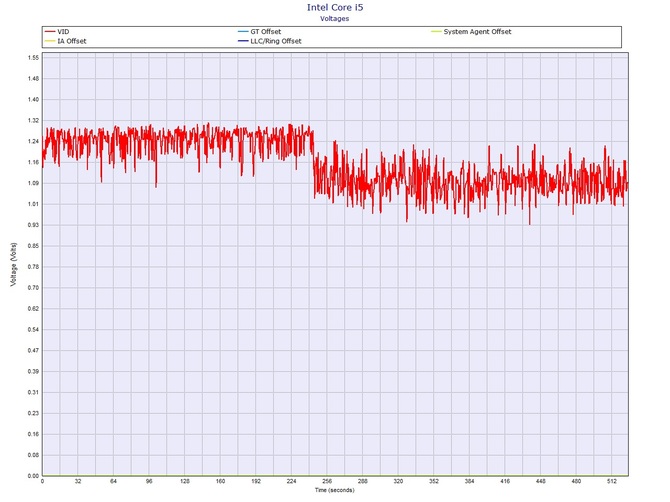
Task: Click the yellow IA Offset legend swatch
Action: pos(50,41)
